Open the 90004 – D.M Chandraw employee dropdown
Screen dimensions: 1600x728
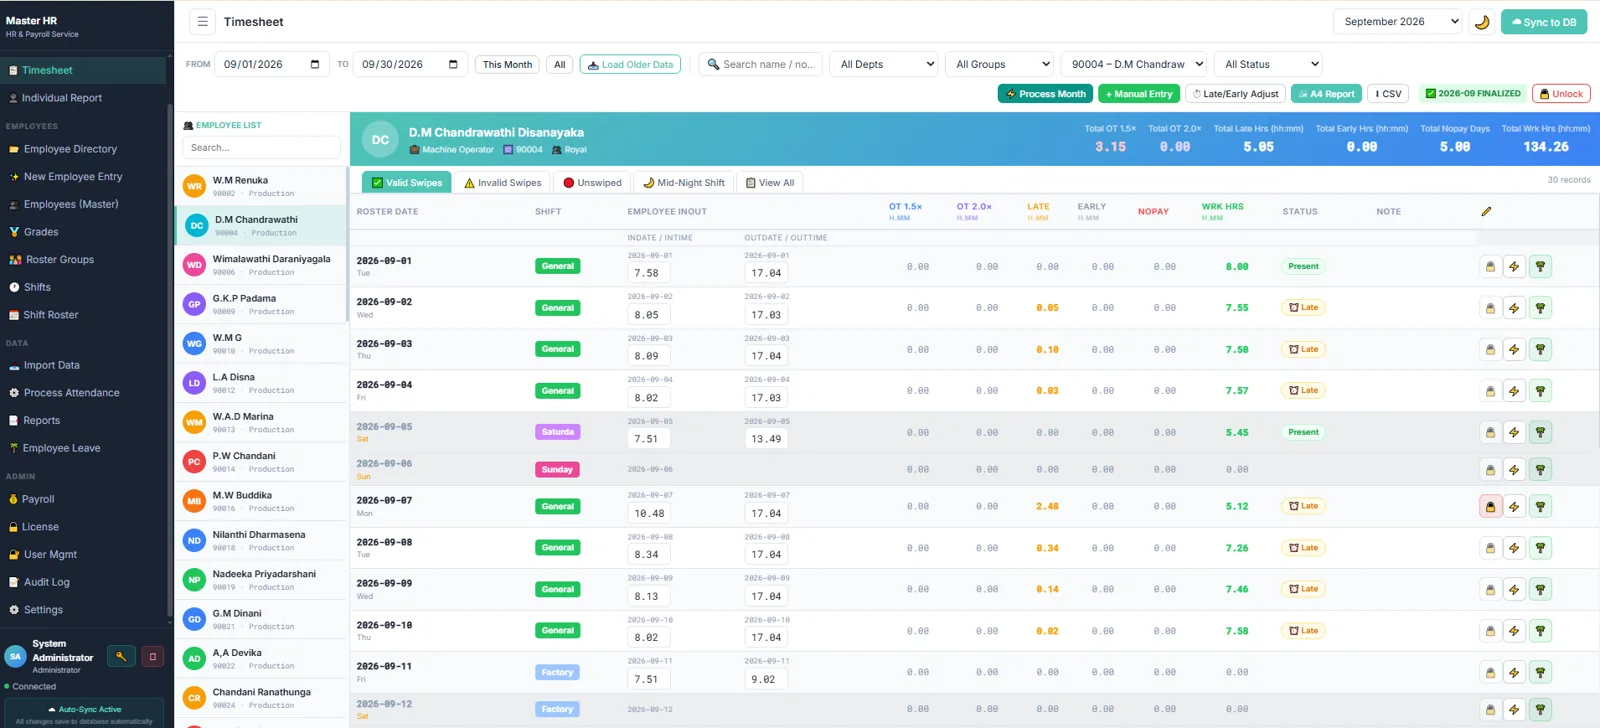(1135, 64)
